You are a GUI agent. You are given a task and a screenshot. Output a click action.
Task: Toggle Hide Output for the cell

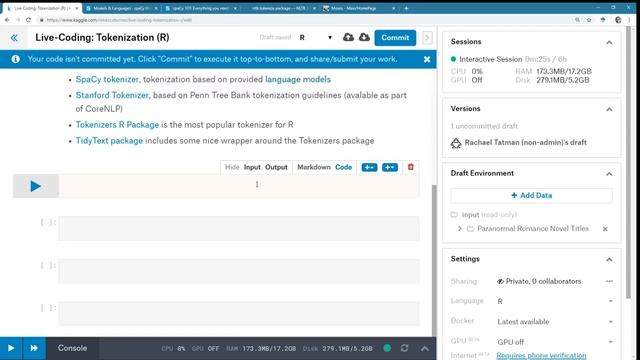pyautogui.click(x=276, y=167)
